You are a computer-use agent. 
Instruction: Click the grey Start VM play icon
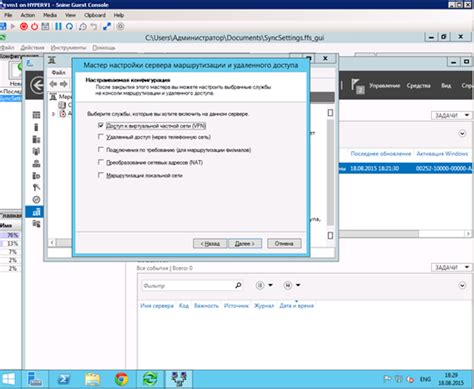(13, 26)
